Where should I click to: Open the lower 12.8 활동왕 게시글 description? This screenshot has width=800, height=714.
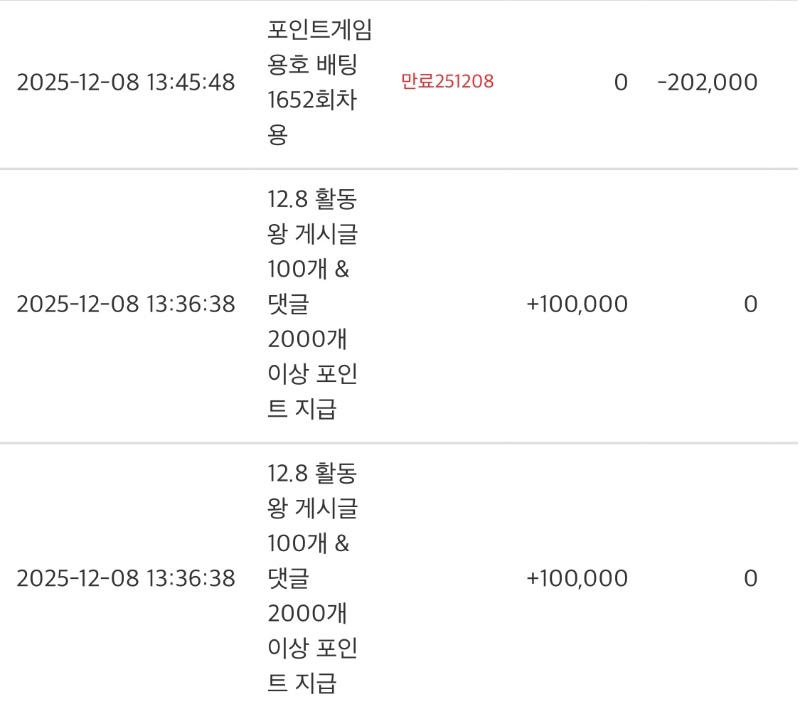pos(312,473)
